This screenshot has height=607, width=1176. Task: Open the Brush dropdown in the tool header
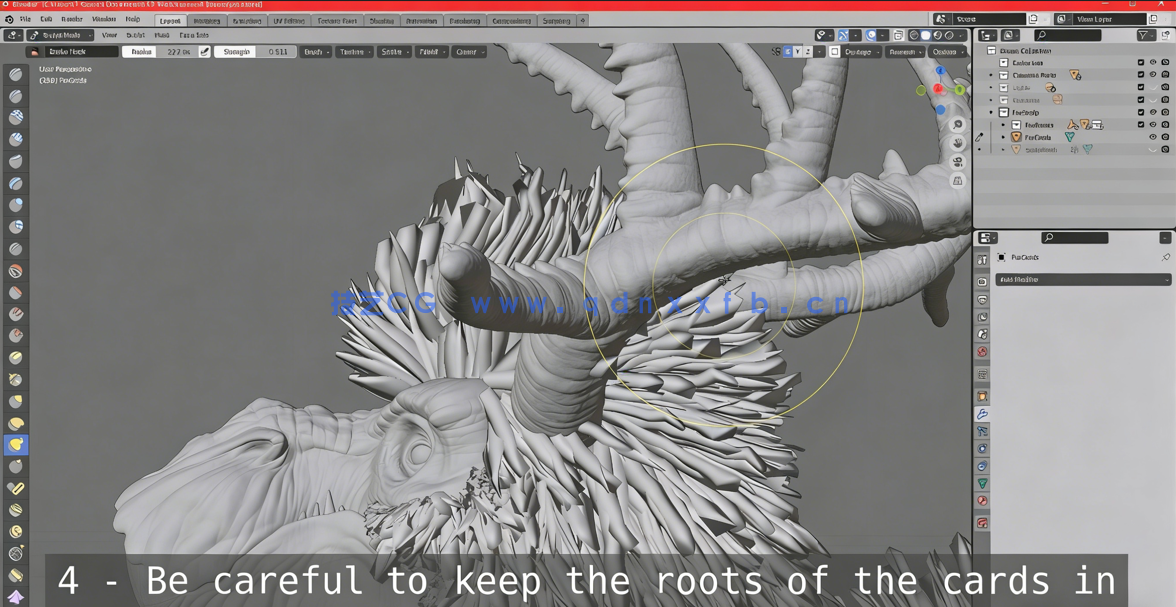tap(312, 51)
